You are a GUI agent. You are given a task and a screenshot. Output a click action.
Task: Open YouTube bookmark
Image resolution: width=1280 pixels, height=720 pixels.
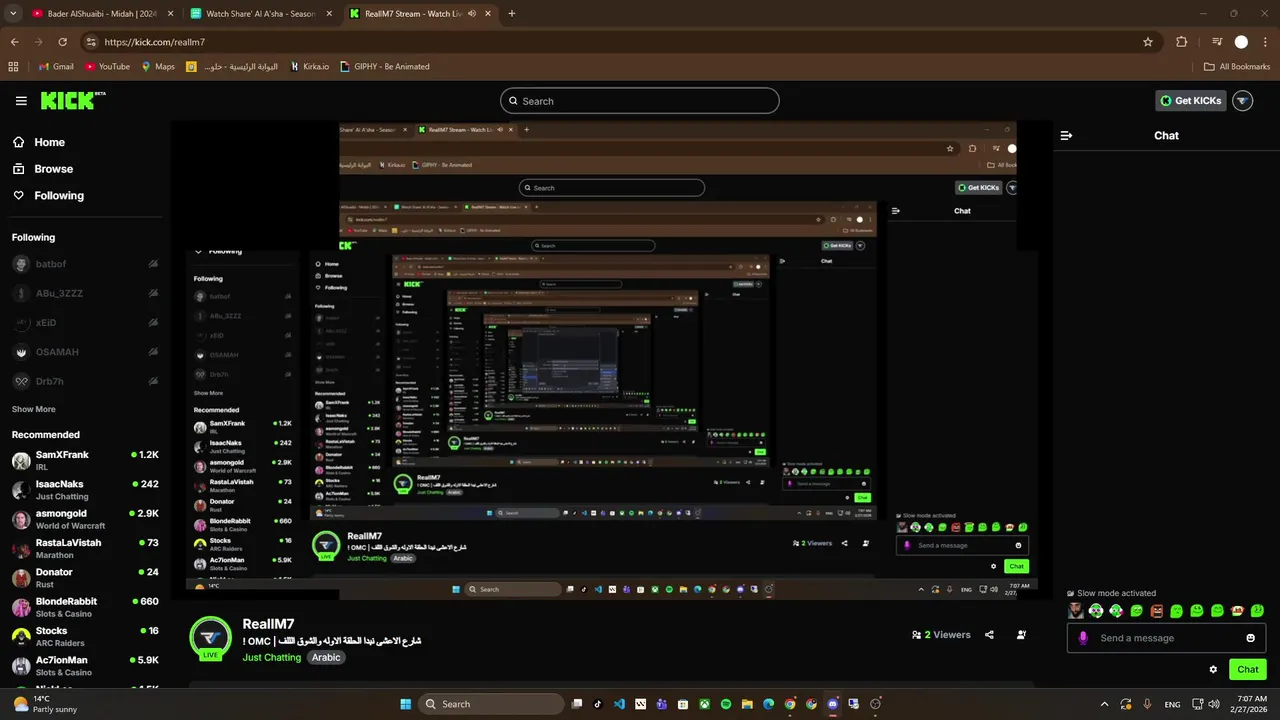click(108, 66)
